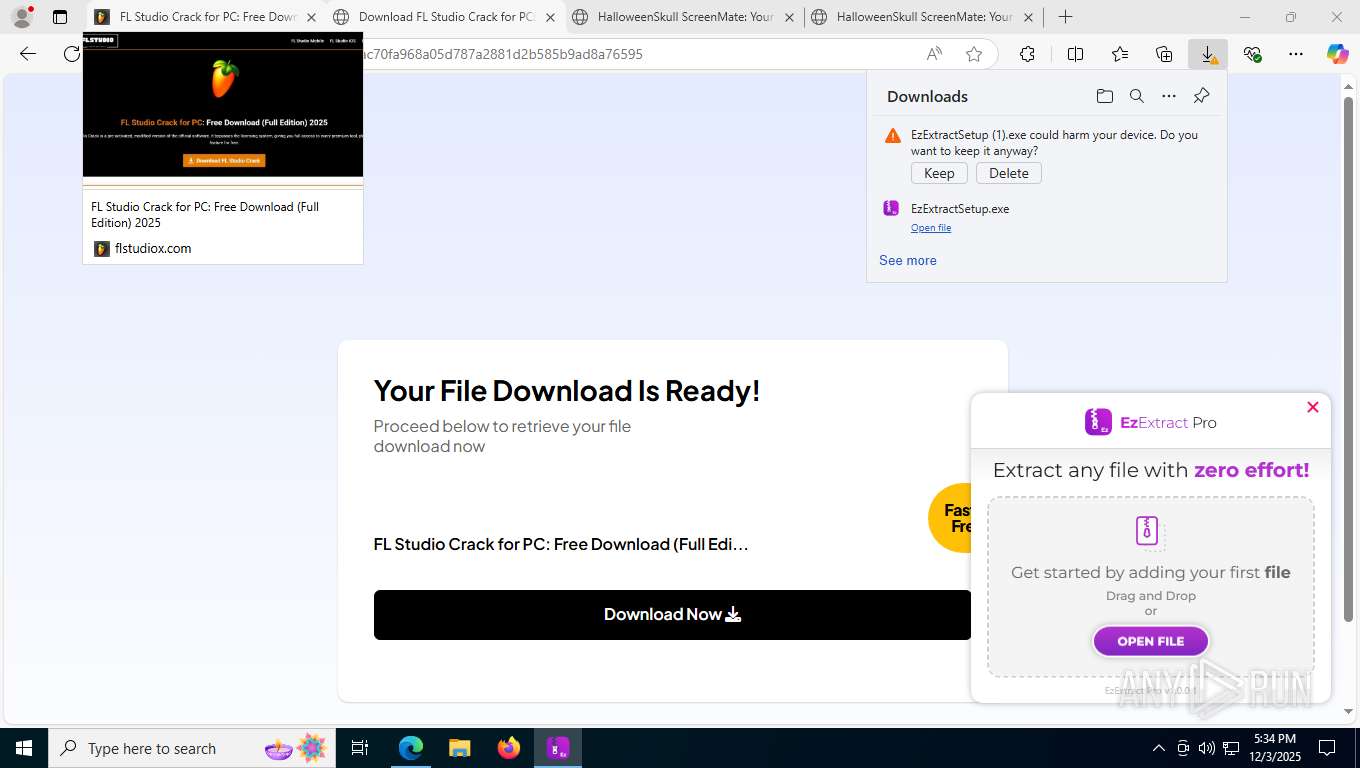Show hidden system tray icons

click(x=1159, y=748)
